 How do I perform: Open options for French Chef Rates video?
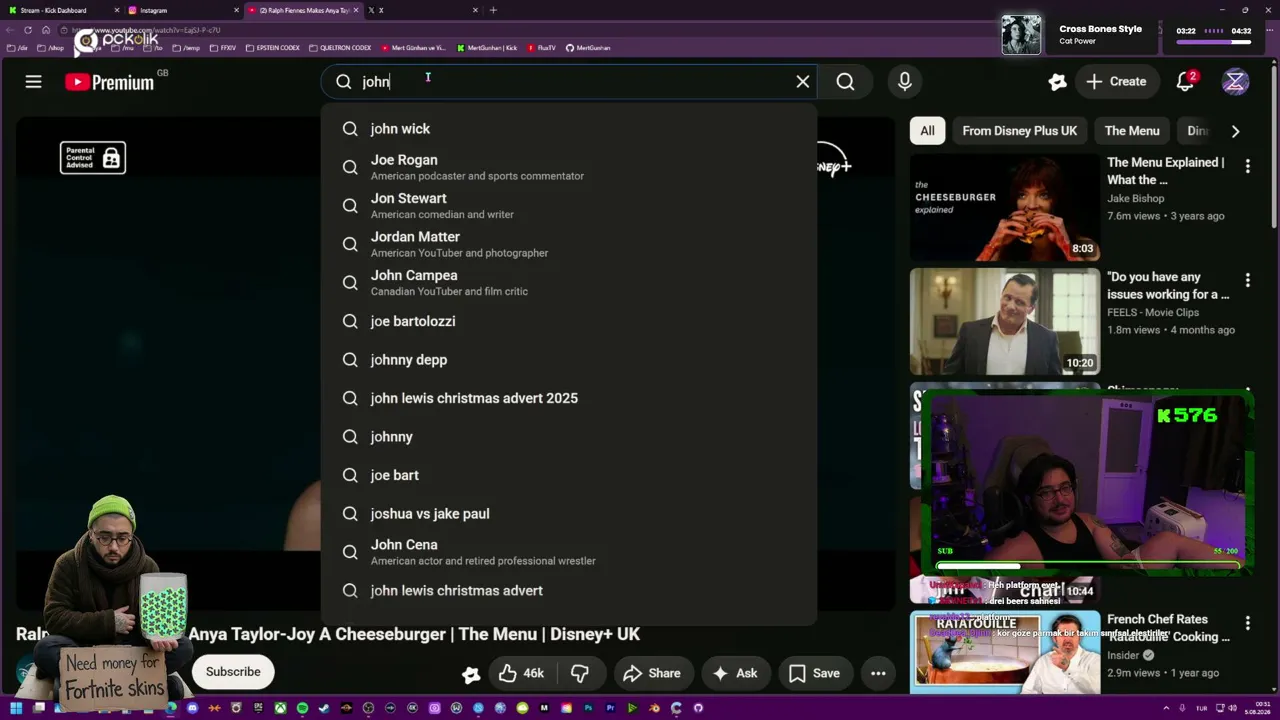point(1247,623)
